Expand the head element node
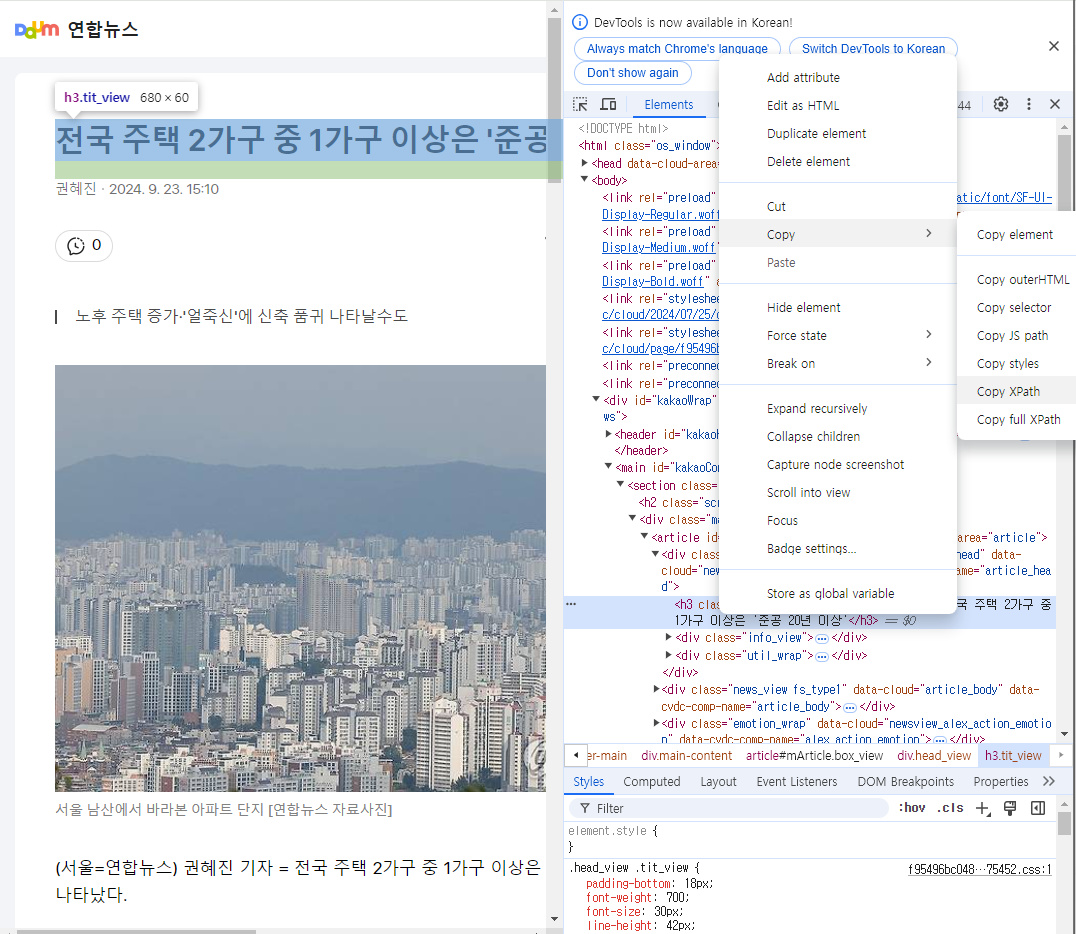The height and width of the screenshot is (934, 1076). tap(585, 163)
